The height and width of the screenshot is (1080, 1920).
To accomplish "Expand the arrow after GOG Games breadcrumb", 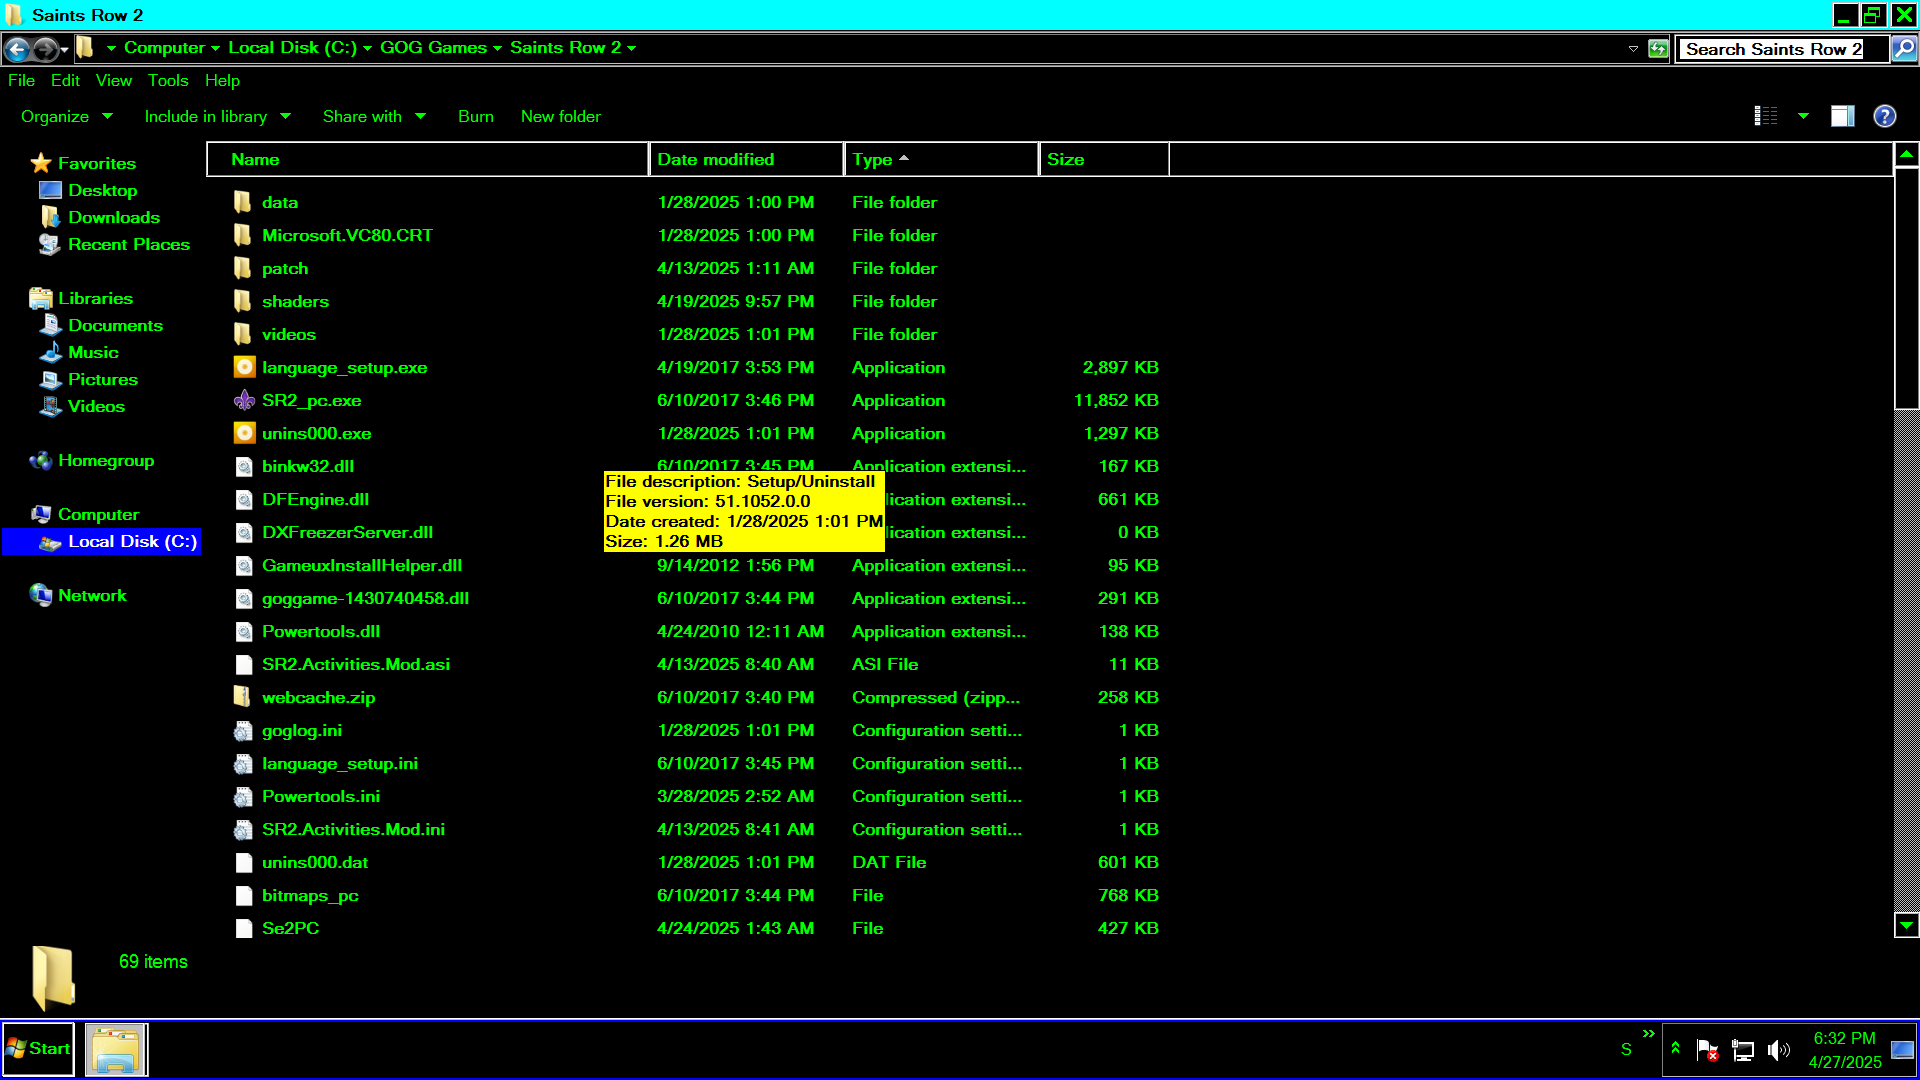I will 497,48.
